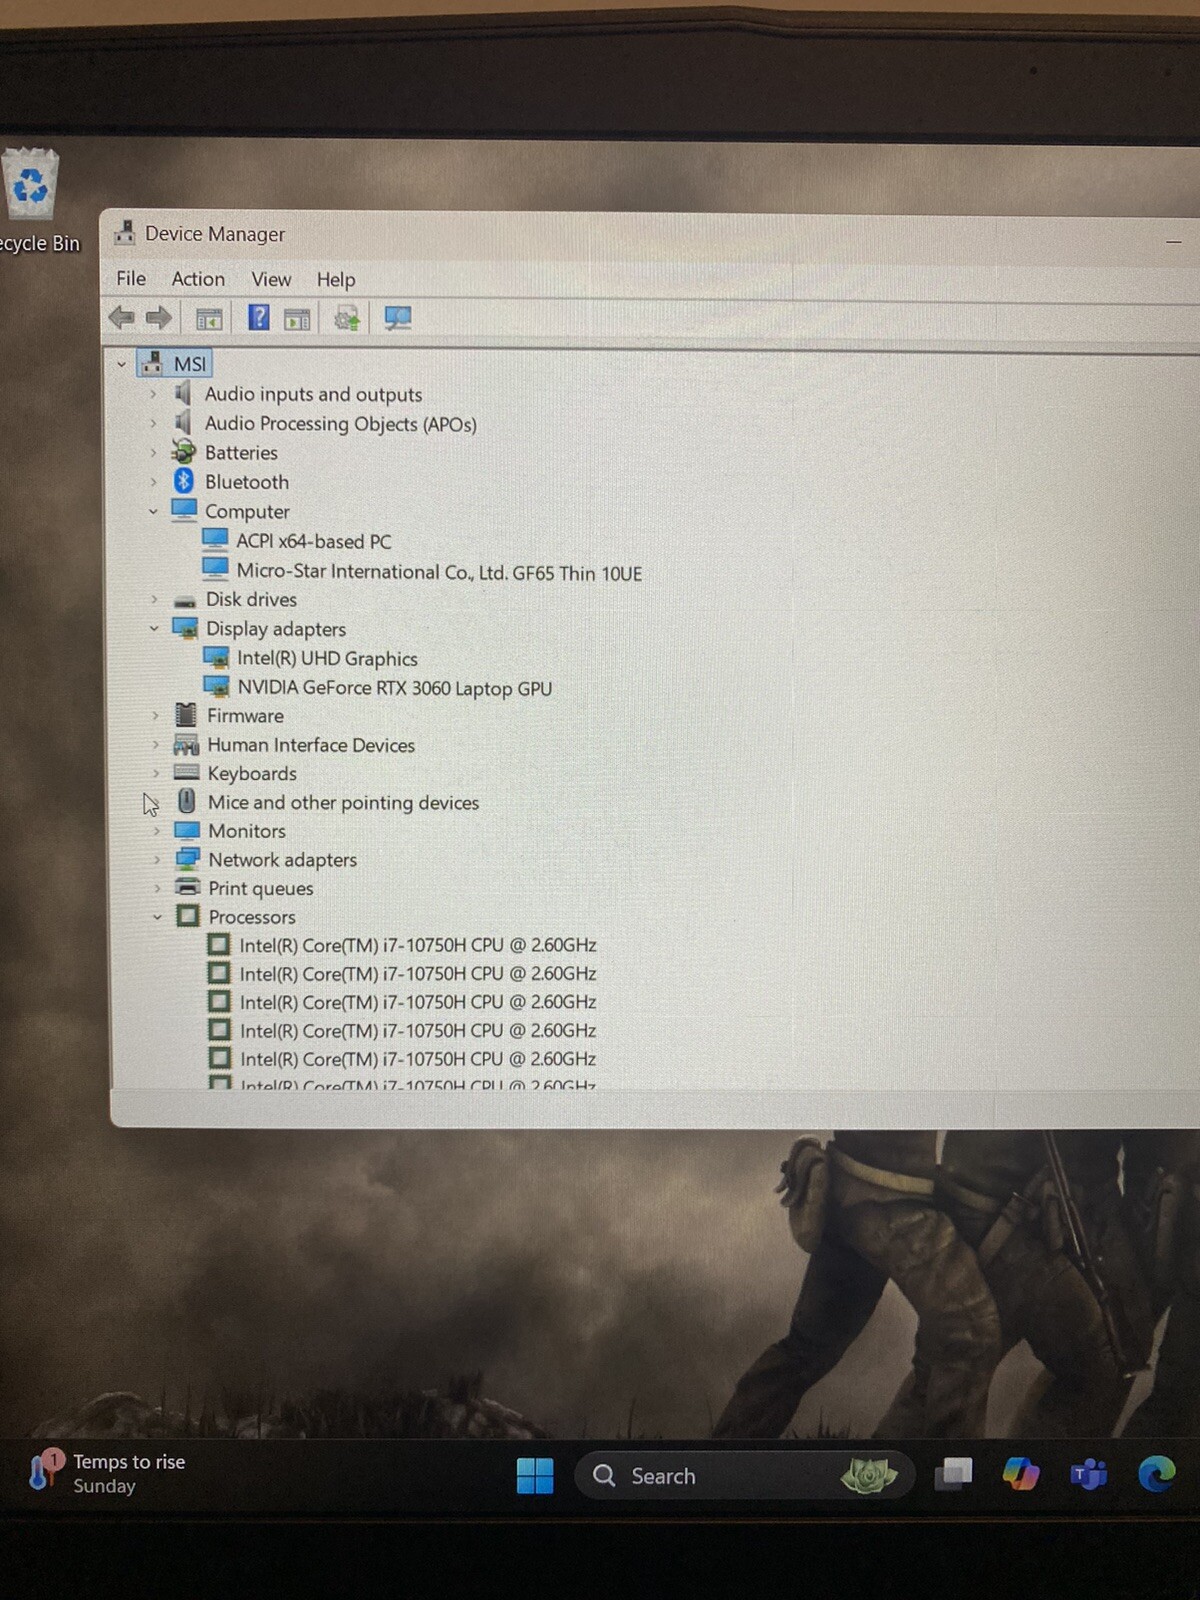The image size is (1200, 1600).
Task: Click the Properties pane toolbar icon
Action: (x=297, y=319)
